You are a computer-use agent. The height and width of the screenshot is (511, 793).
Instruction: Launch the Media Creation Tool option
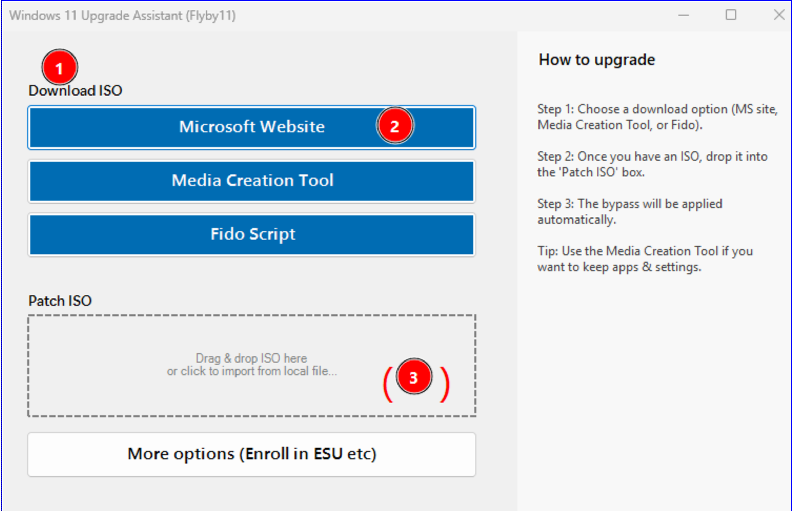(x=251, y=181)
